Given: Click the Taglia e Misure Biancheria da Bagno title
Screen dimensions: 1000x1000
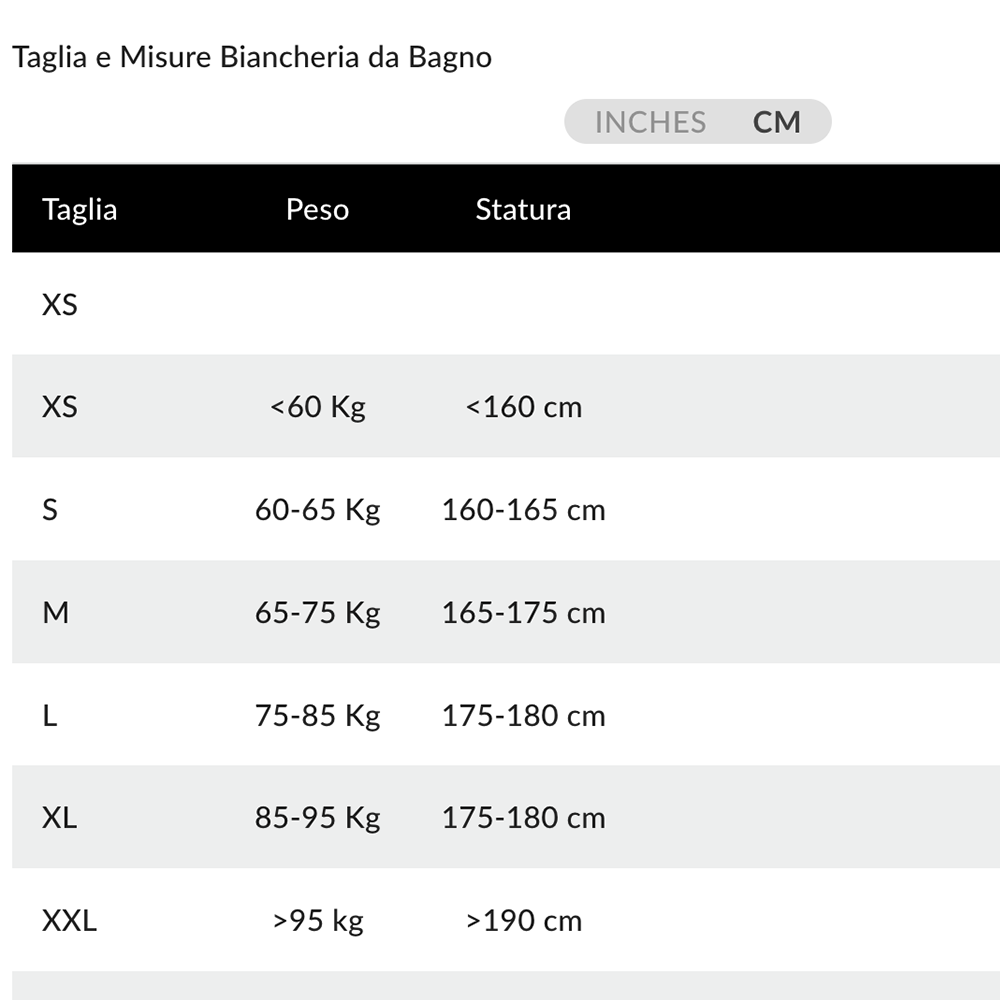Looking at the screenshot, I should pos(252,57).
